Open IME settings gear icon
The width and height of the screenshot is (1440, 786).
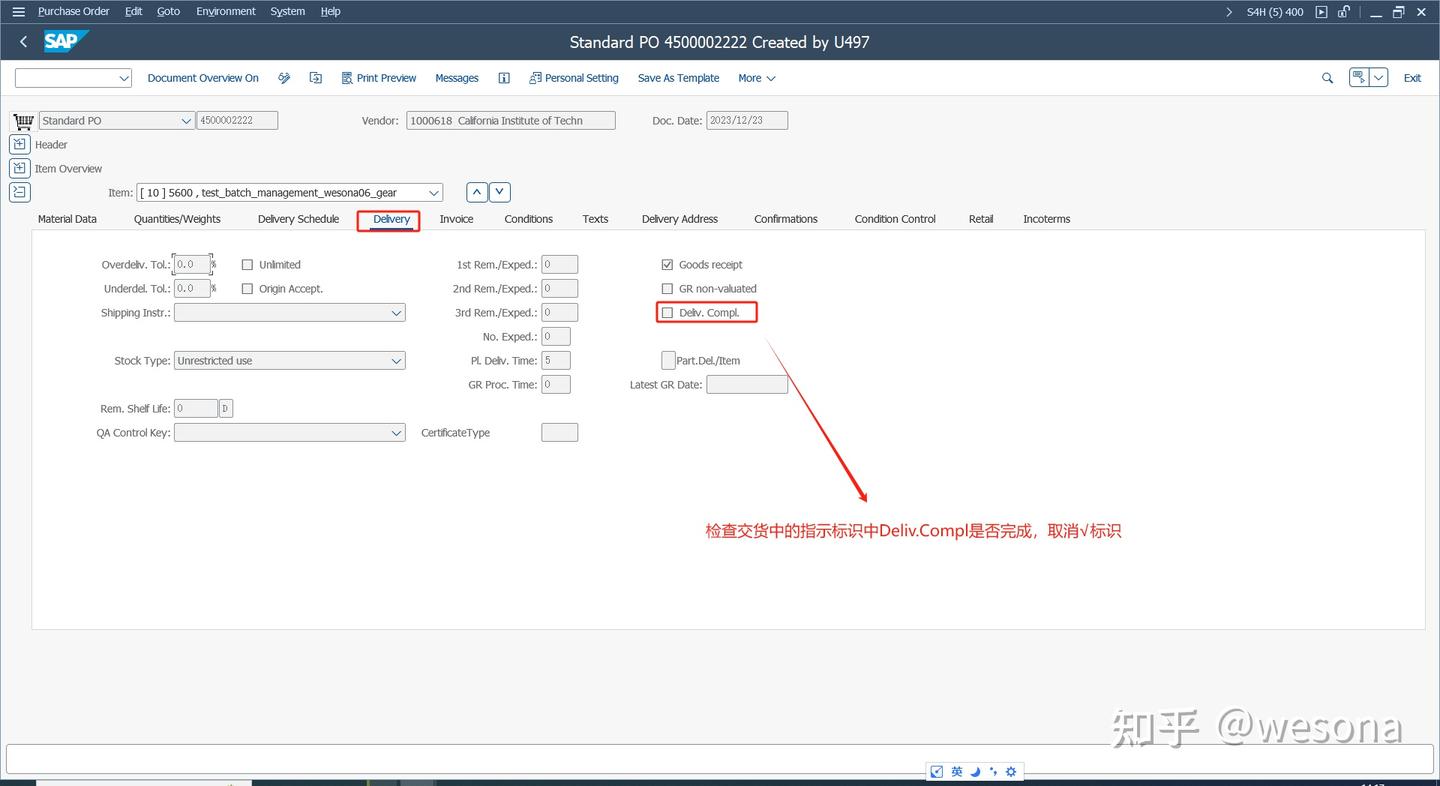1011,772
